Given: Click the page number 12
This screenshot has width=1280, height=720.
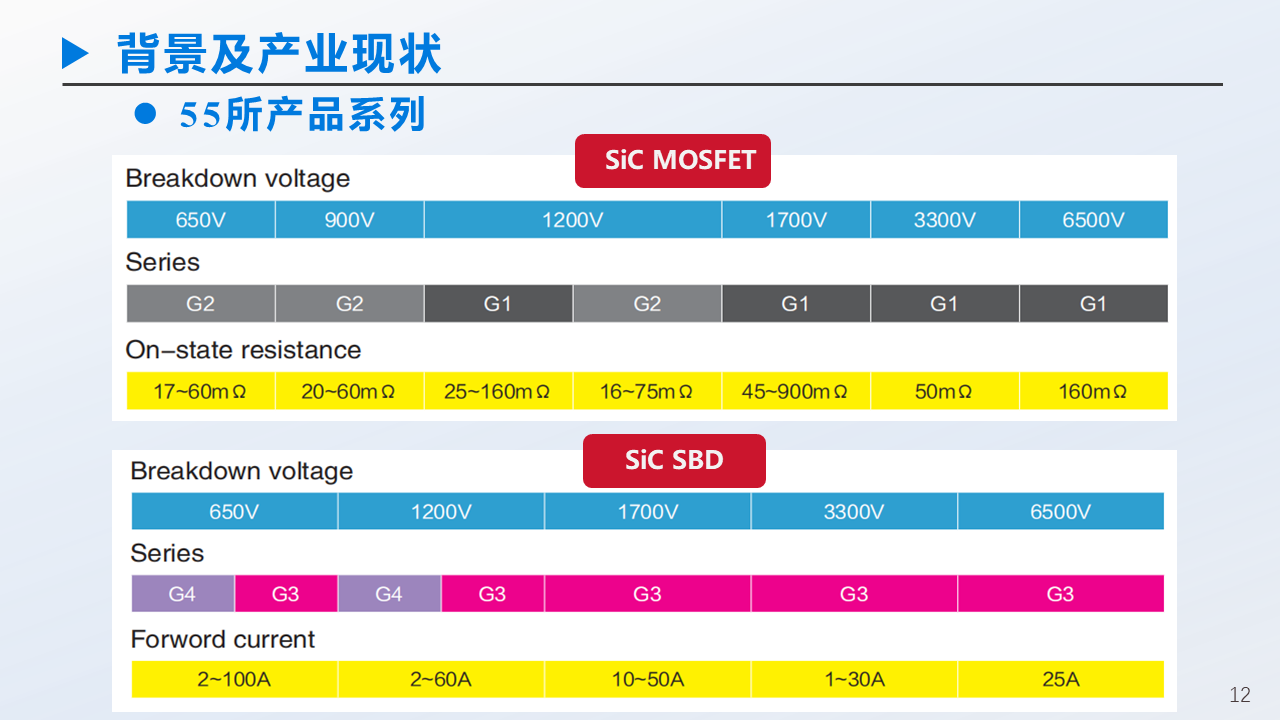Looking at the screenshot, I should click(1240, 695).
